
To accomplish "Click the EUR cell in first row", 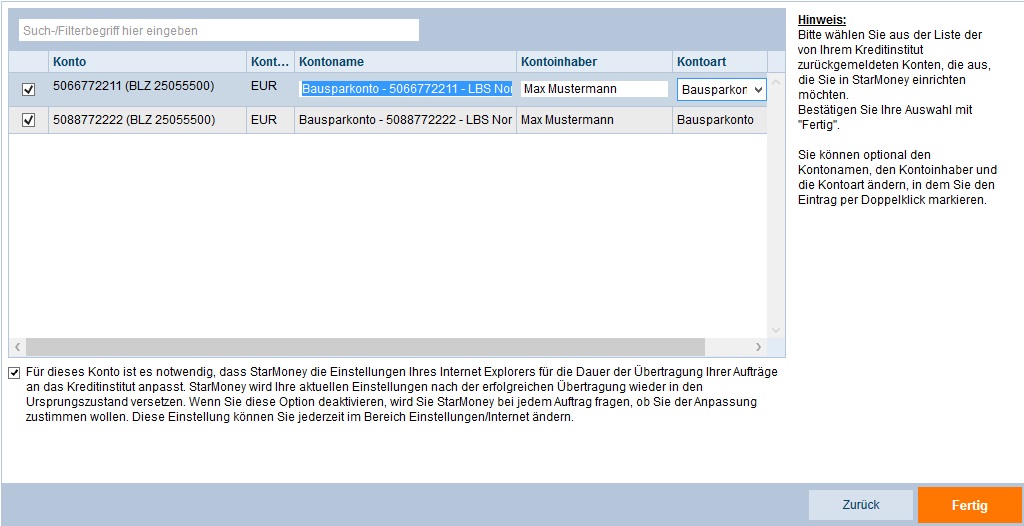I will (x=270, y=90).
